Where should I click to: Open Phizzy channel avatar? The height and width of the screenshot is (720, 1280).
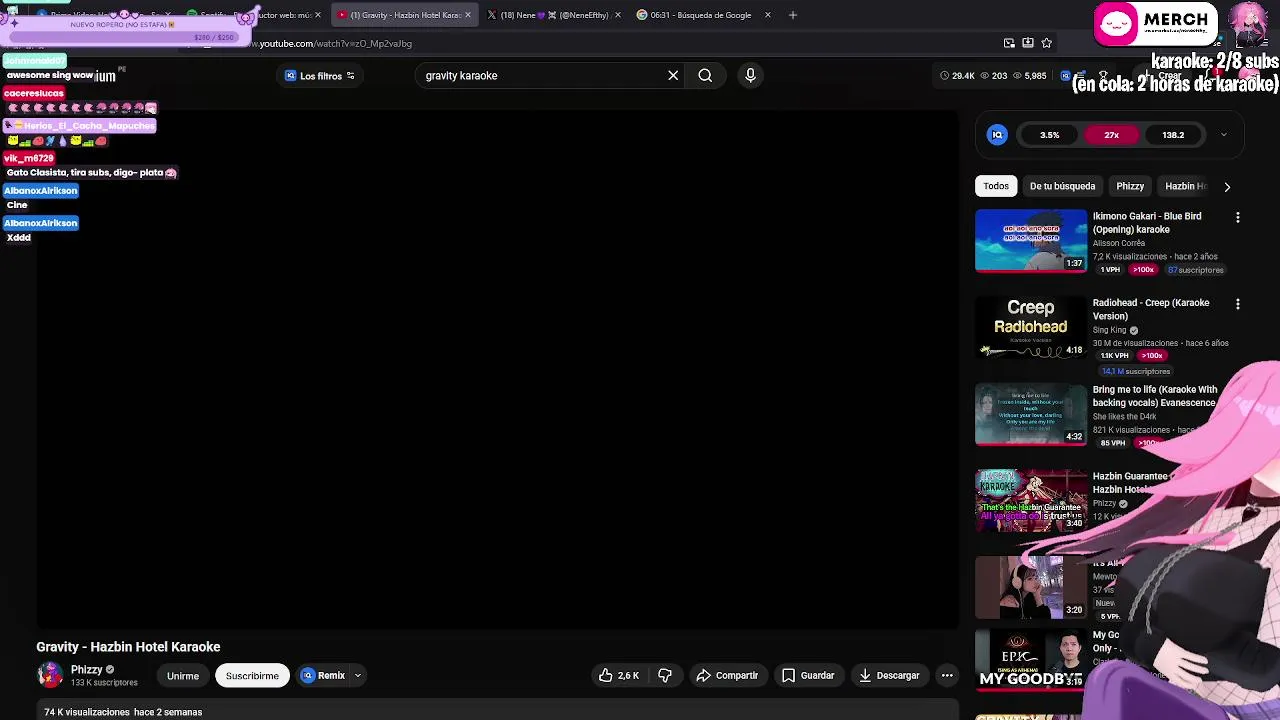pos(50,675)
